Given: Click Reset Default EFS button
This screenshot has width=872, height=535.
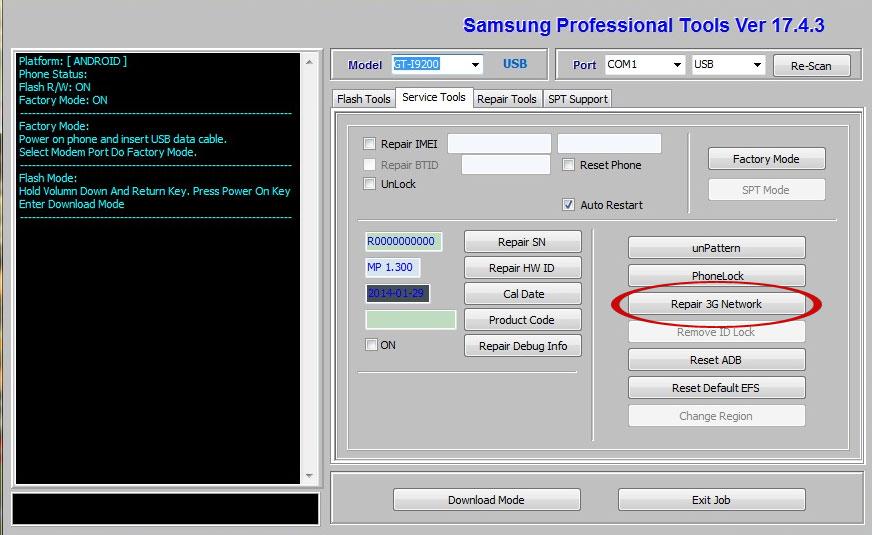Looking at the screenshot, I should point(716,388).
